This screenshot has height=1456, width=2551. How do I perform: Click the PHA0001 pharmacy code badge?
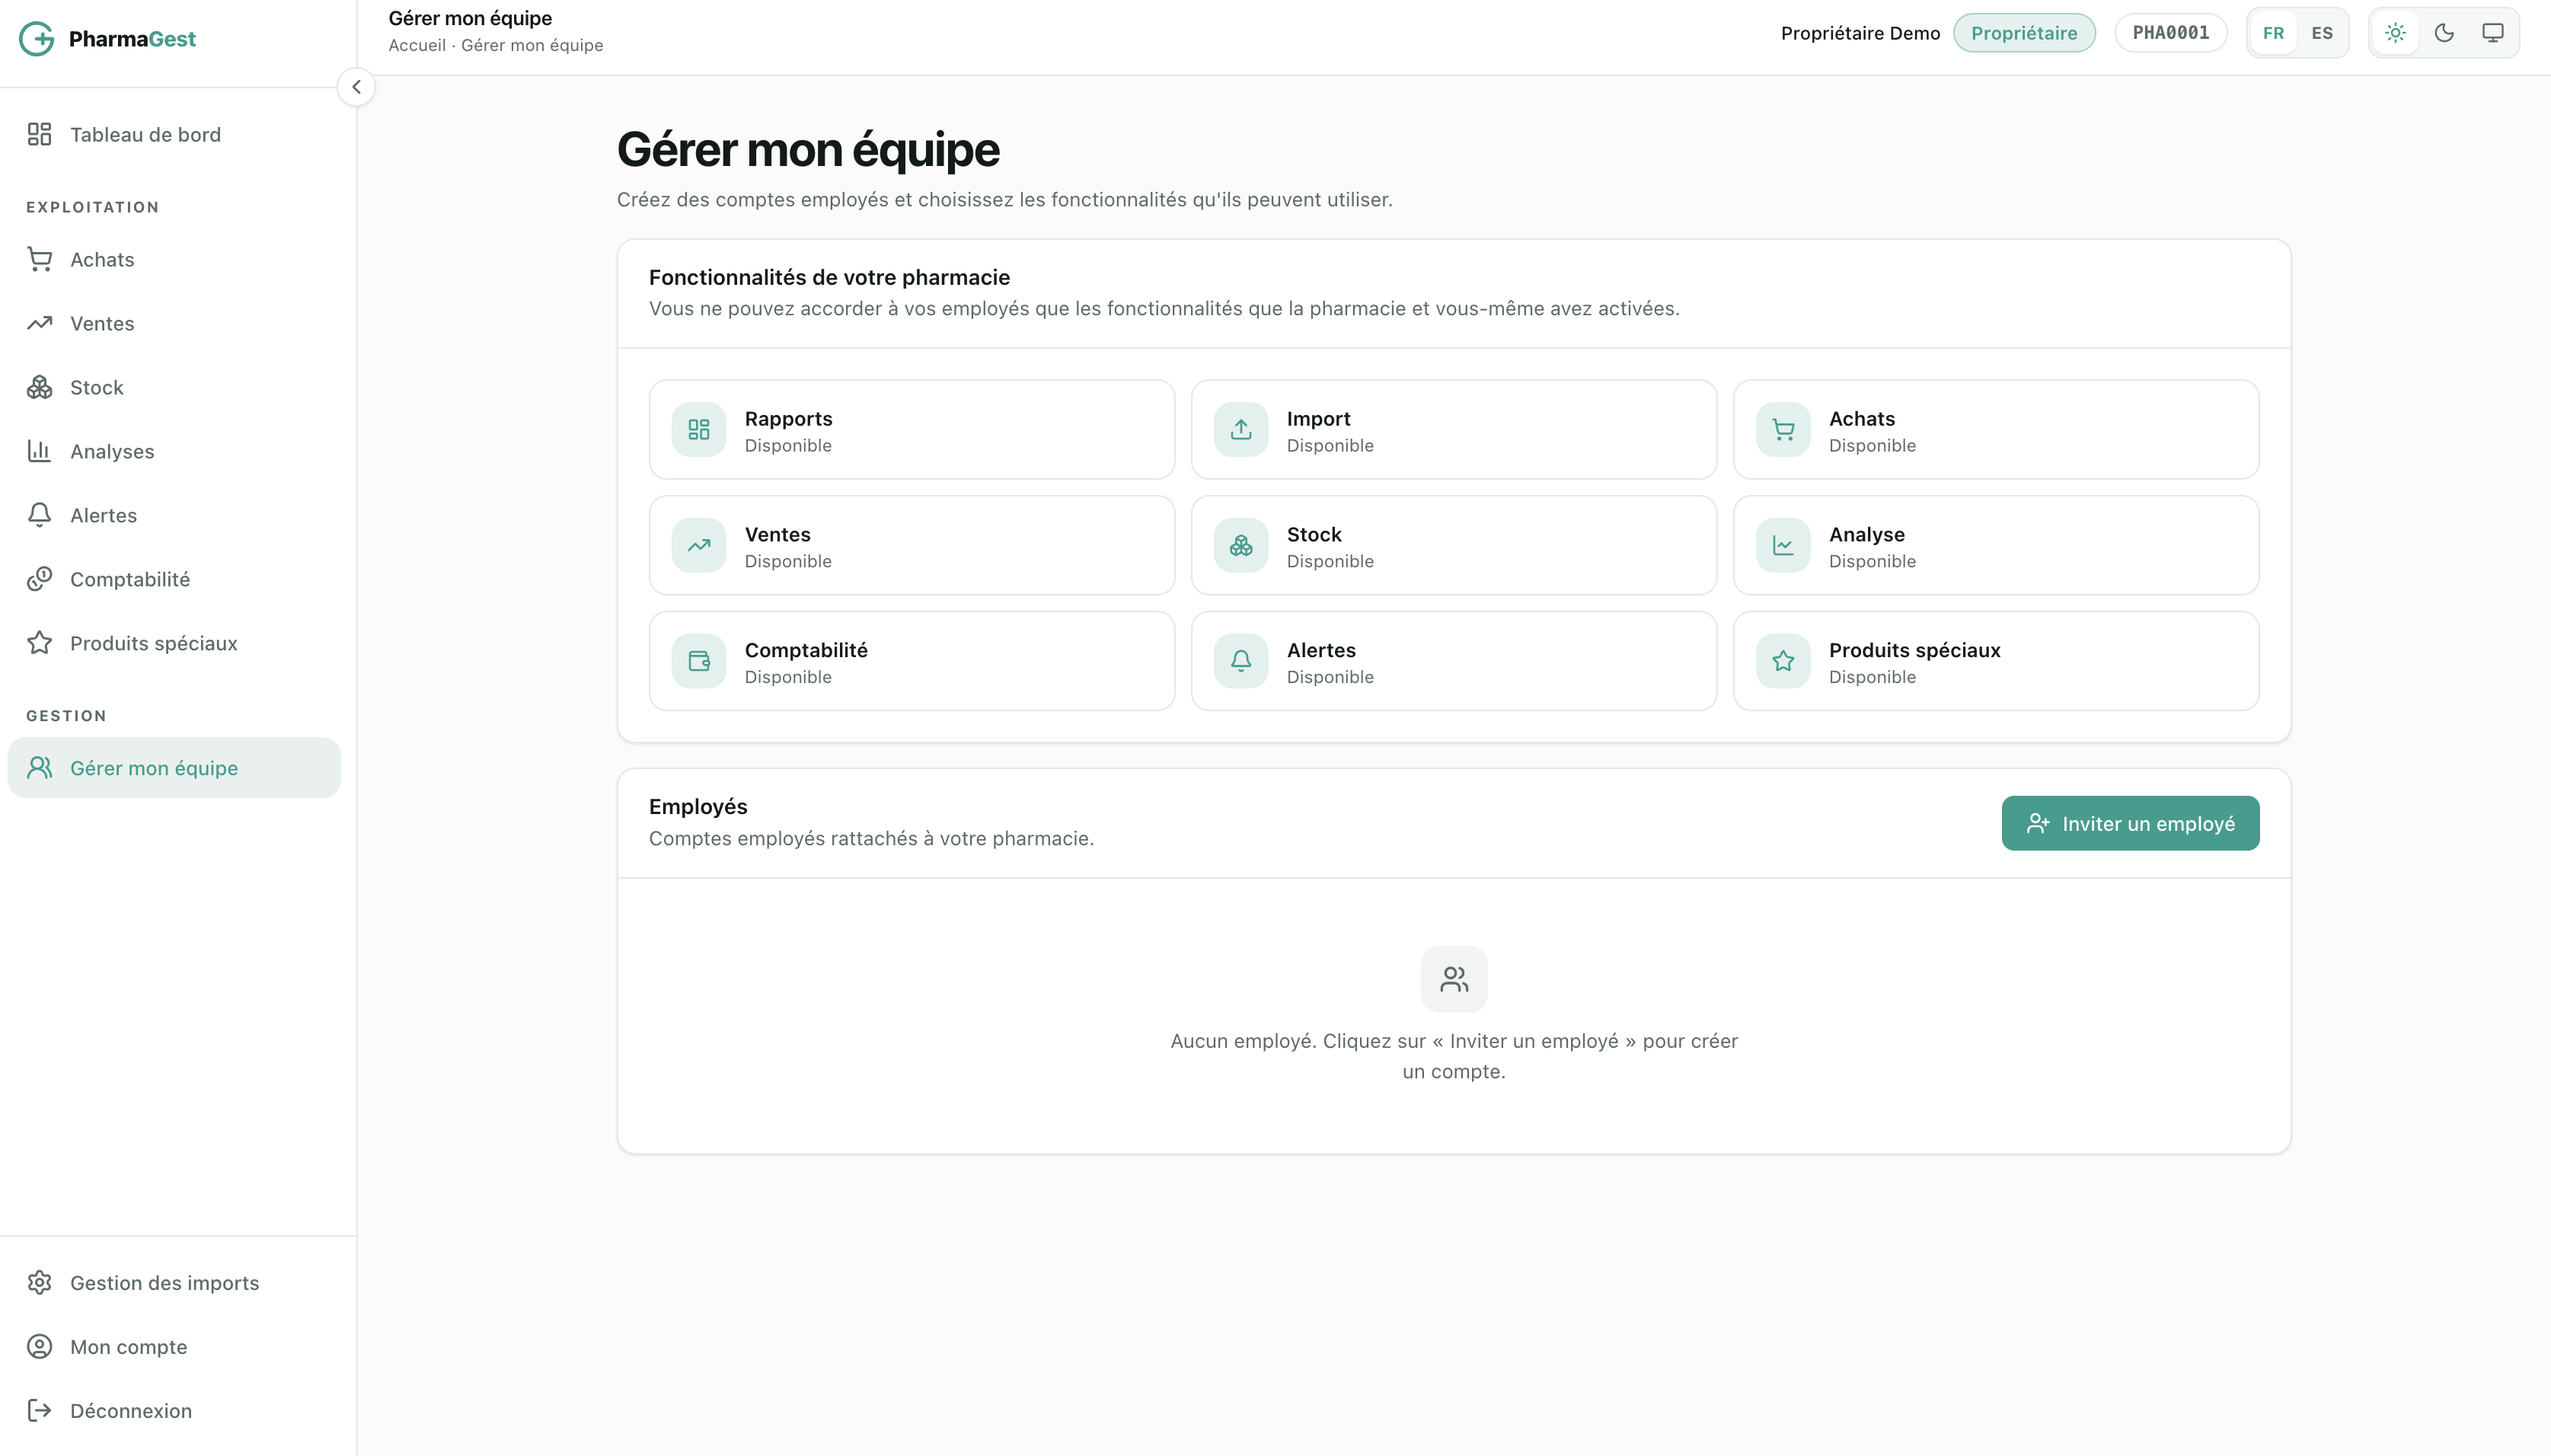[2171, 33]
